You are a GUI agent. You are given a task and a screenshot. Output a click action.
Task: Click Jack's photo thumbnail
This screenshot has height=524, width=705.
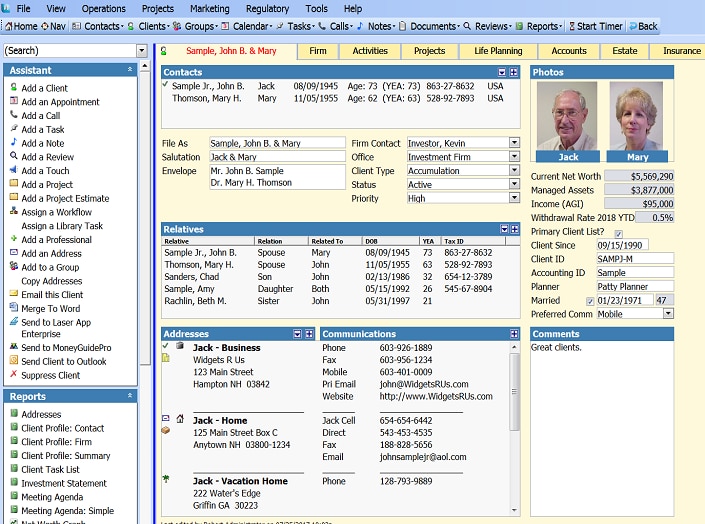pyautogui.click(x=567, y=116)
